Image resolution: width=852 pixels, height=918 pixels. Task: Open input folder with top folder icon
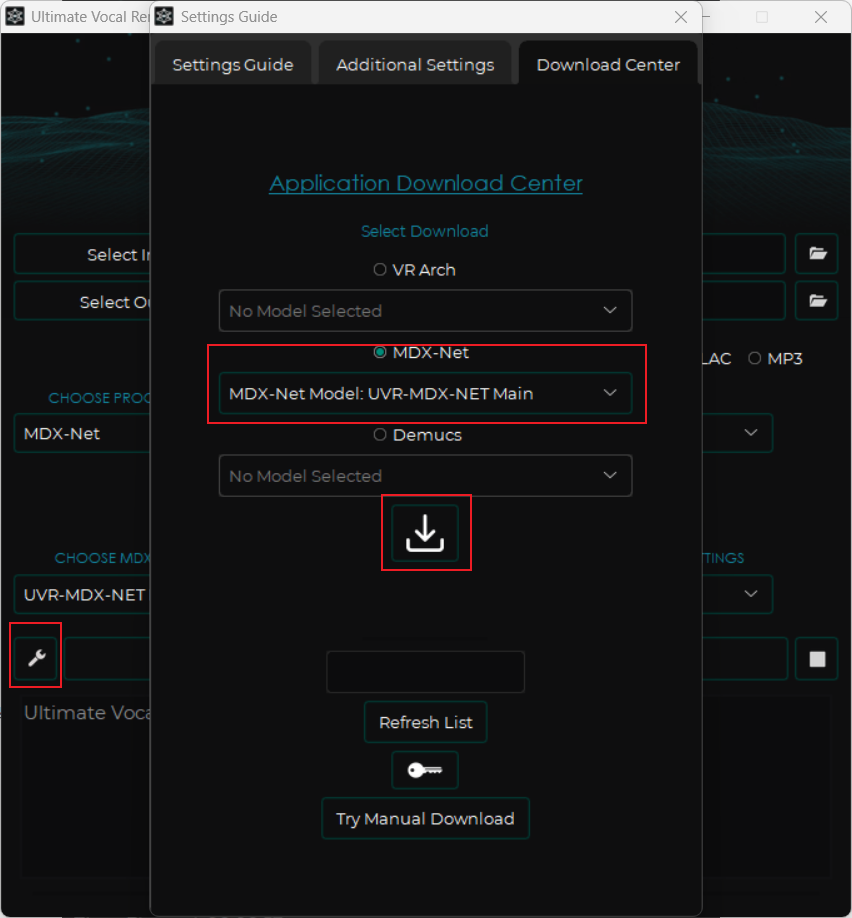click(x=817, y=254)
